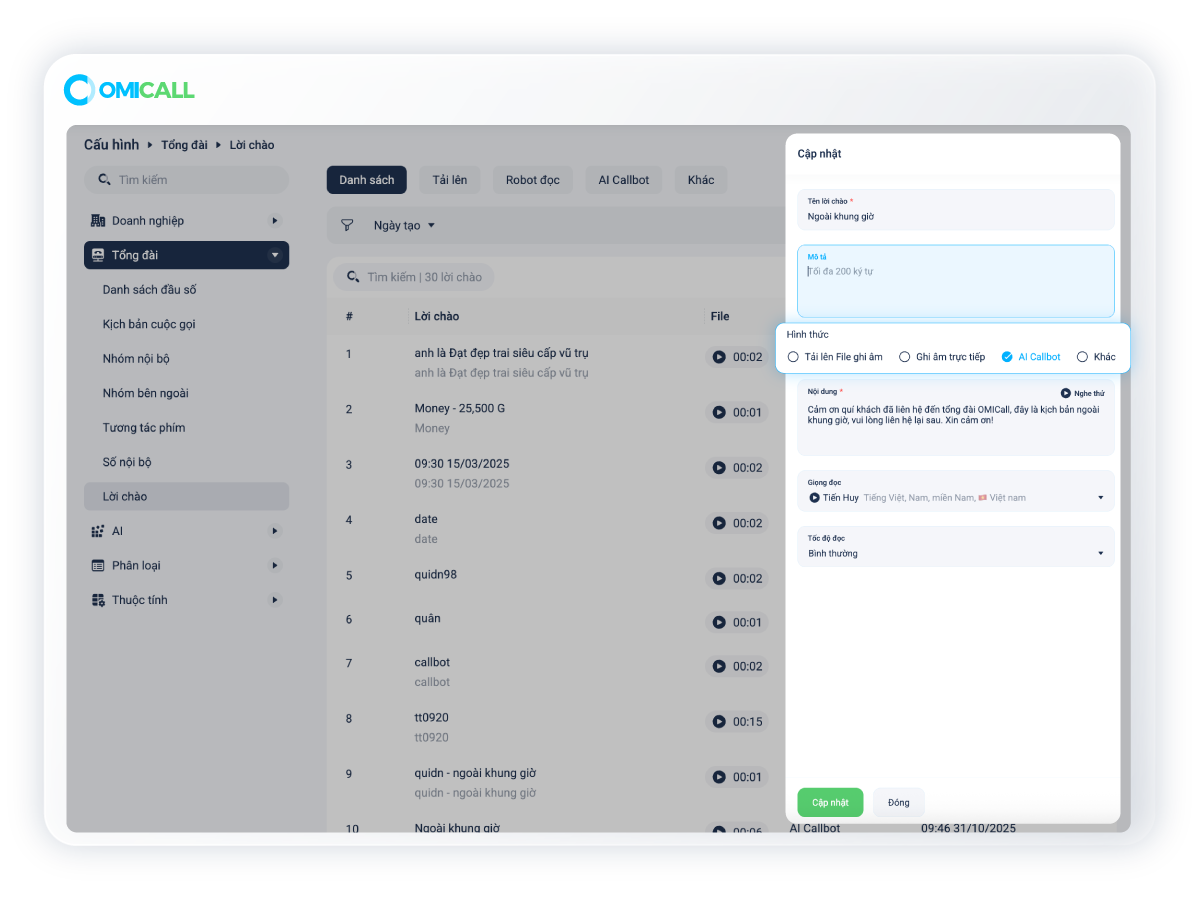The image size is (1200, 900).
Task: Click the AI sidebar icon
Action: pyautogui.click(x=98, y=531)
